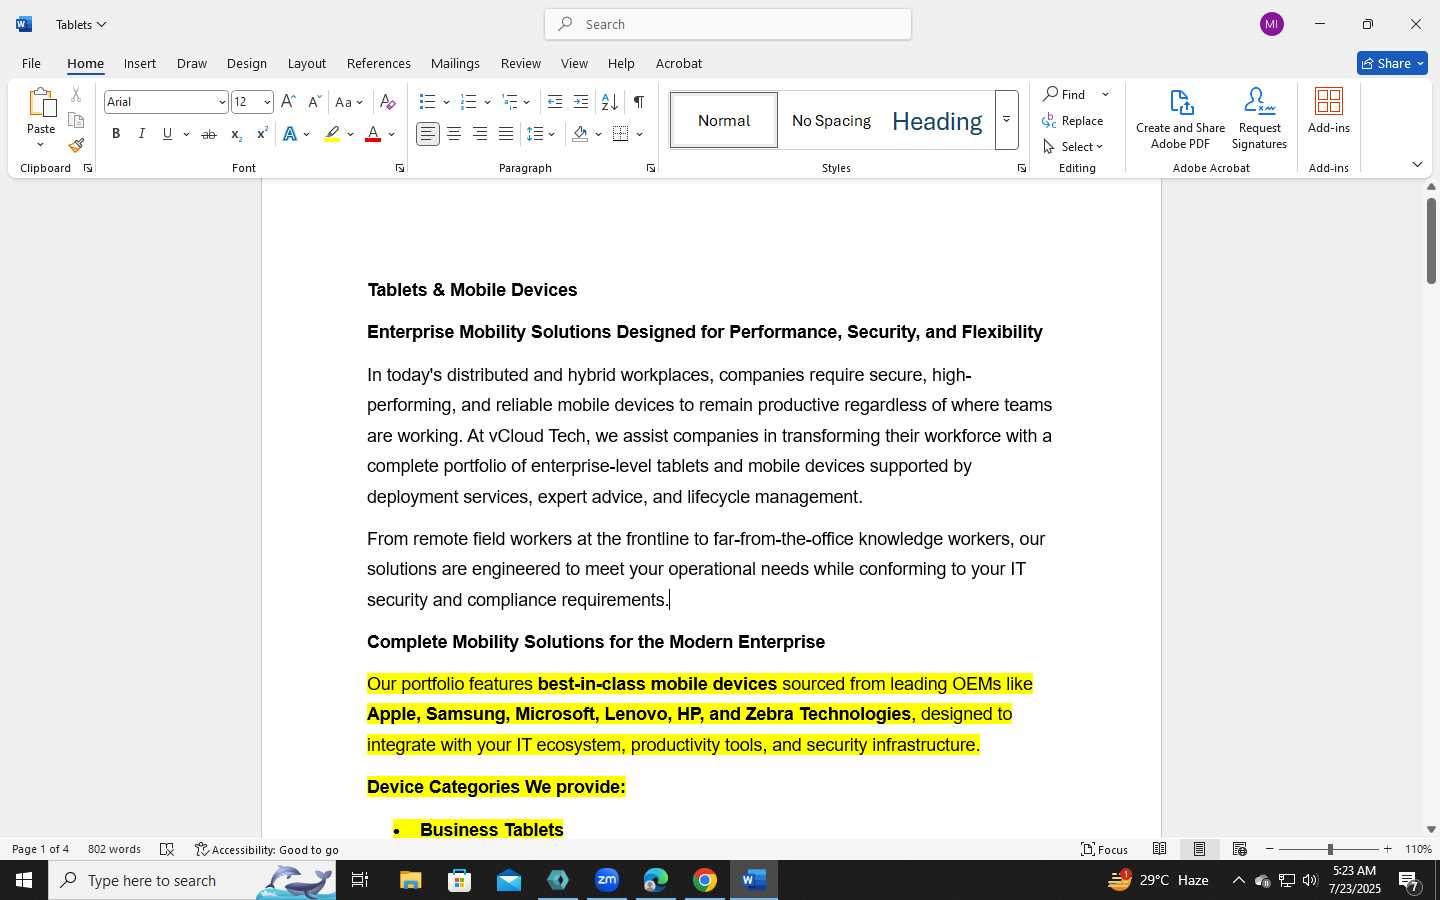Toggle Underline formatting
This screenshot has height=900, width=1440.
tap(167, 134)
